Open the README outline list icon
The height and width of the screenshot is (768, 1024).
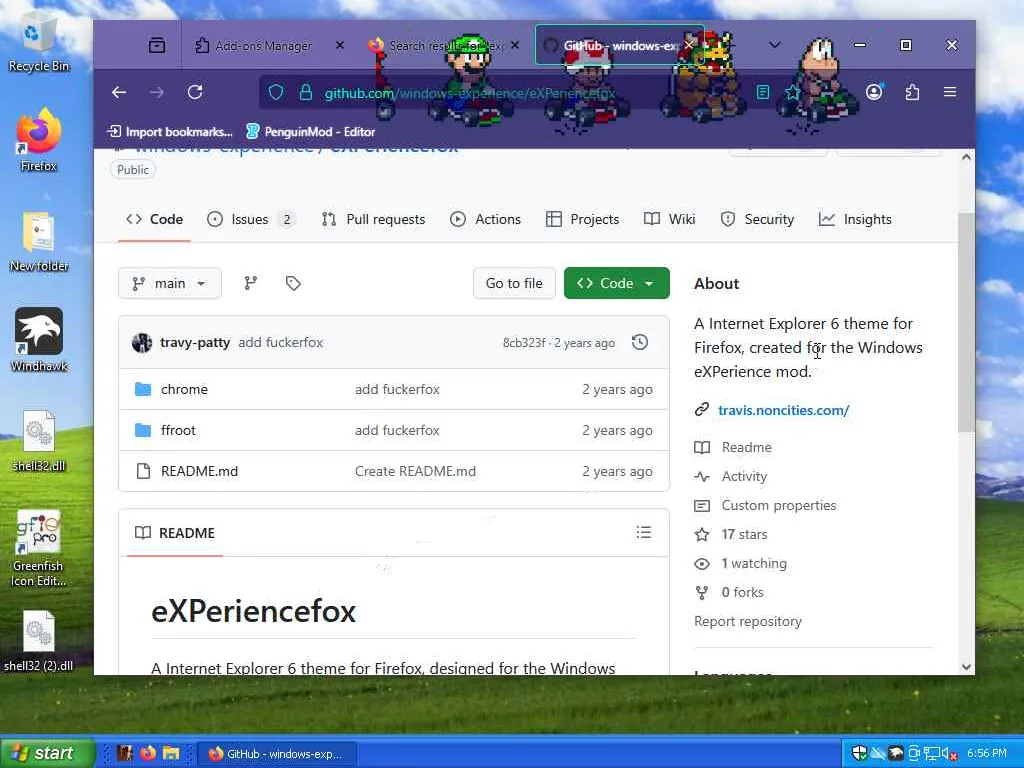tap(644, 532)
